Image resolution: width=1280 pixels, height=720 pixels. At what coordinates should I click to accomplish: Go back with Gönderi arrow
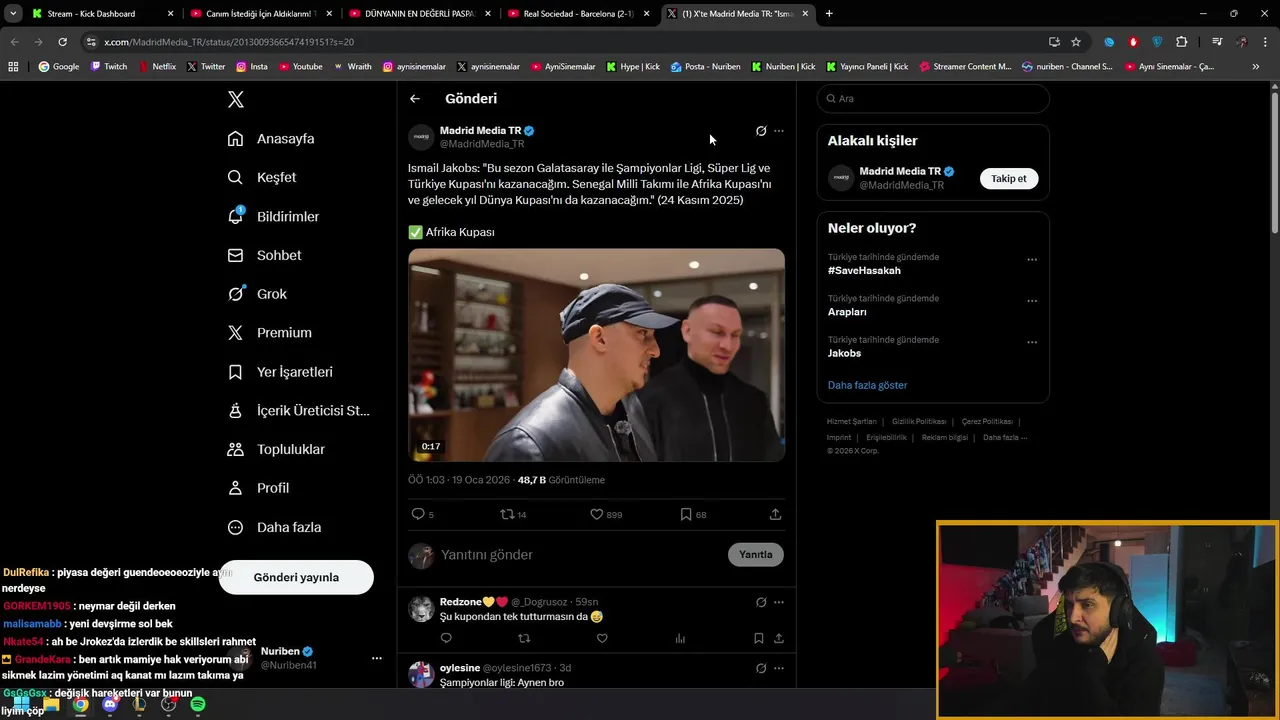(415, 99)
